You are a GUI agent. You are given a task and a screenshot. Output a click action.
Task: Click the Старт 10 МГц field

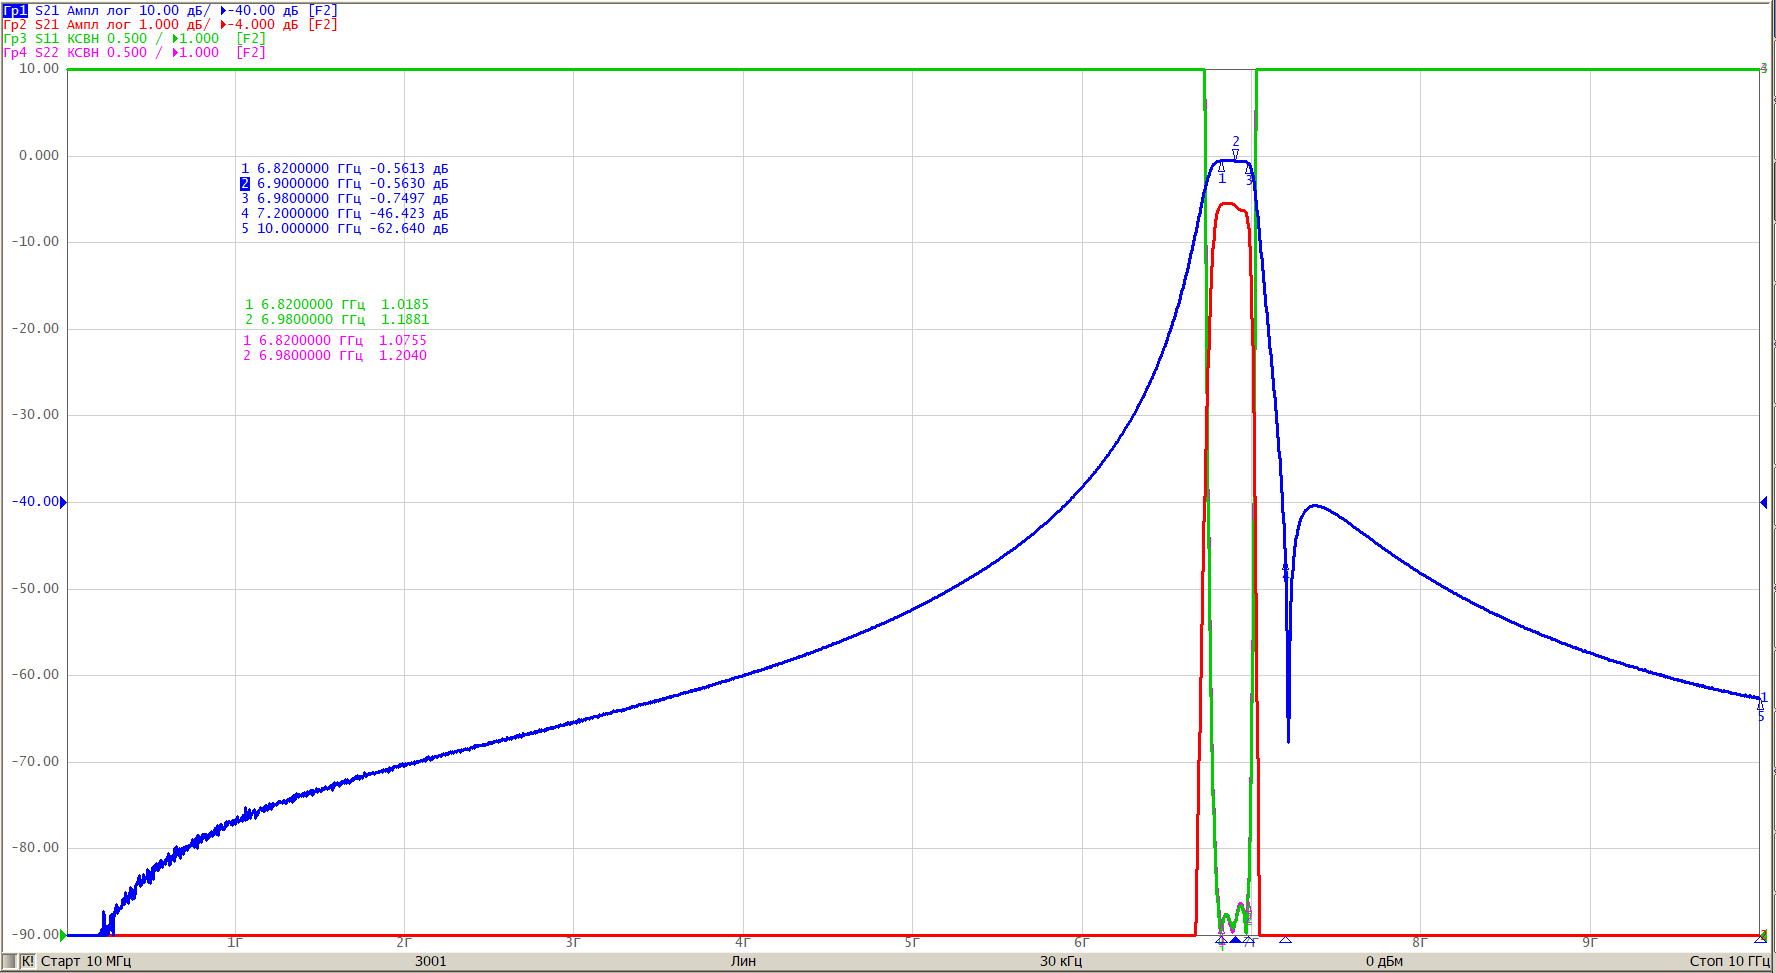86,961
